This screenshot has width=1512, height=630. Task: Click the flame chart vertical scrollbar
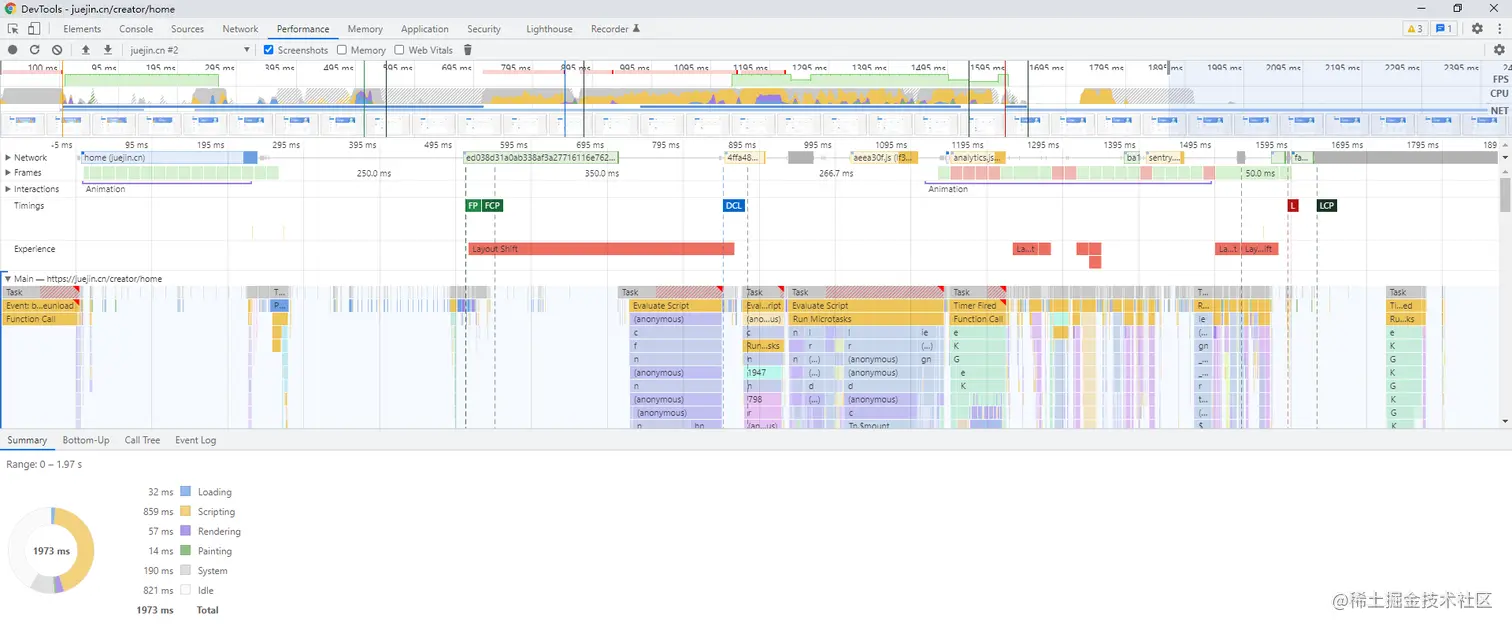click(1505, 195)
